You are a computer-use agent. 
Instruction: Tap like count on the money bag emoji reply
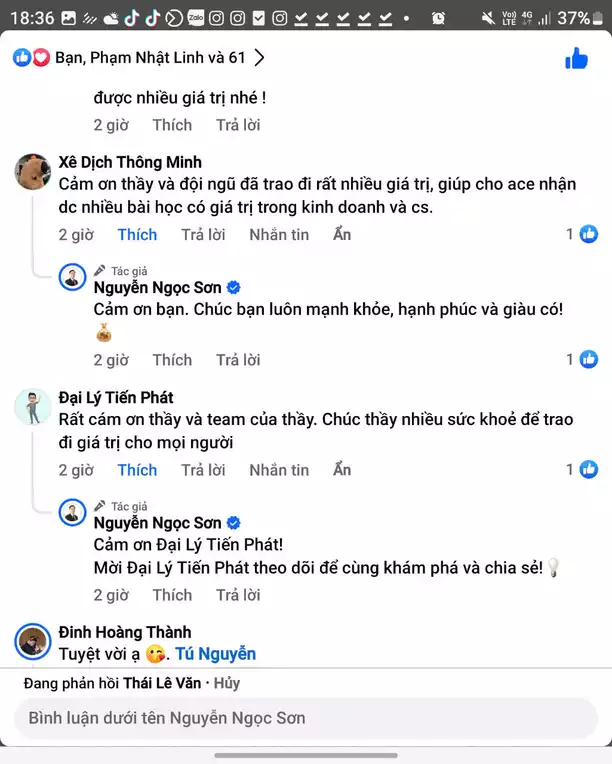(x=582, y=360)
